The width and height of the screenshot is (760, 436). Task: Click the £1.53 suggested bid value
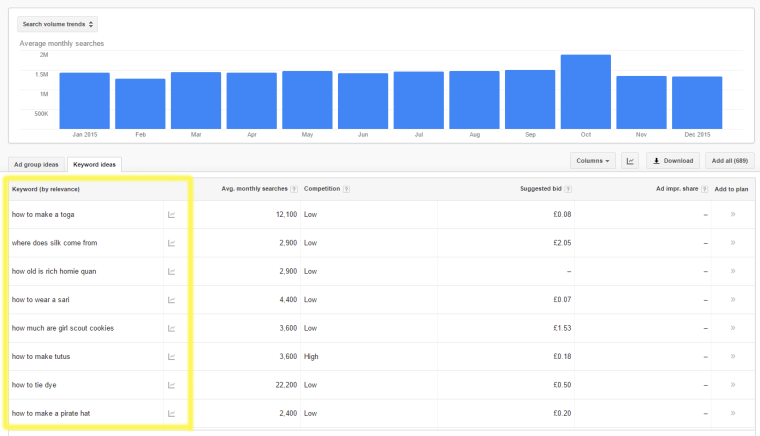coord(562,328)
